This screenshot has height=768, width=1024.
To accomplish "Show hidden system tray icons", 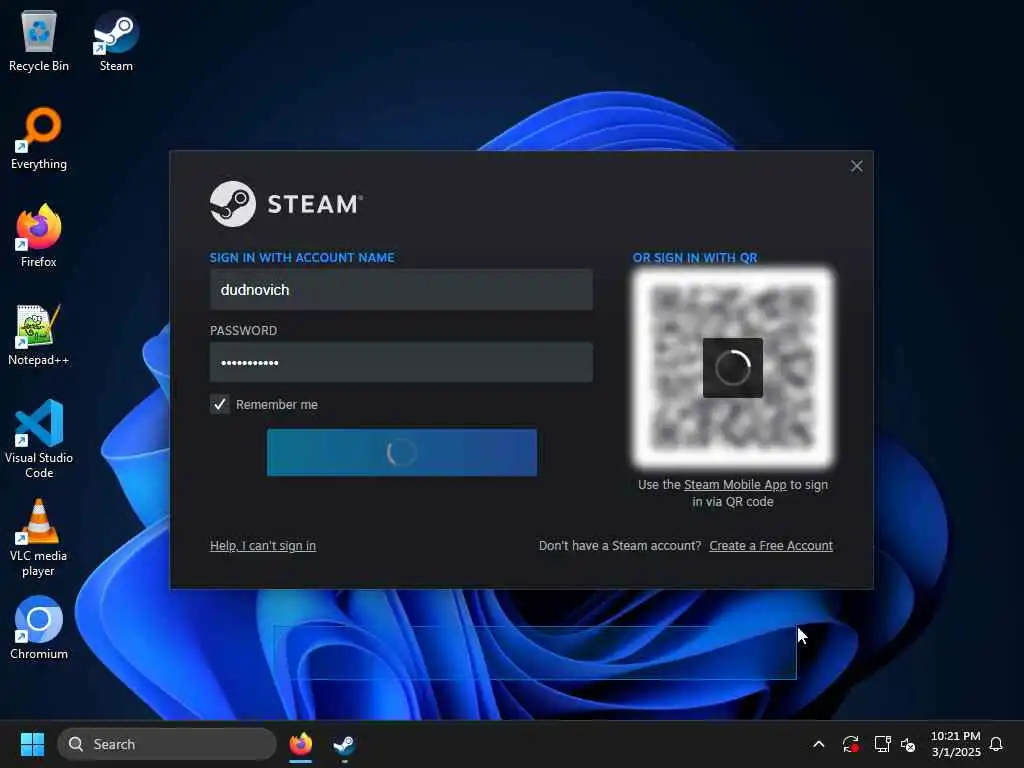I will (x=818, y=744).
